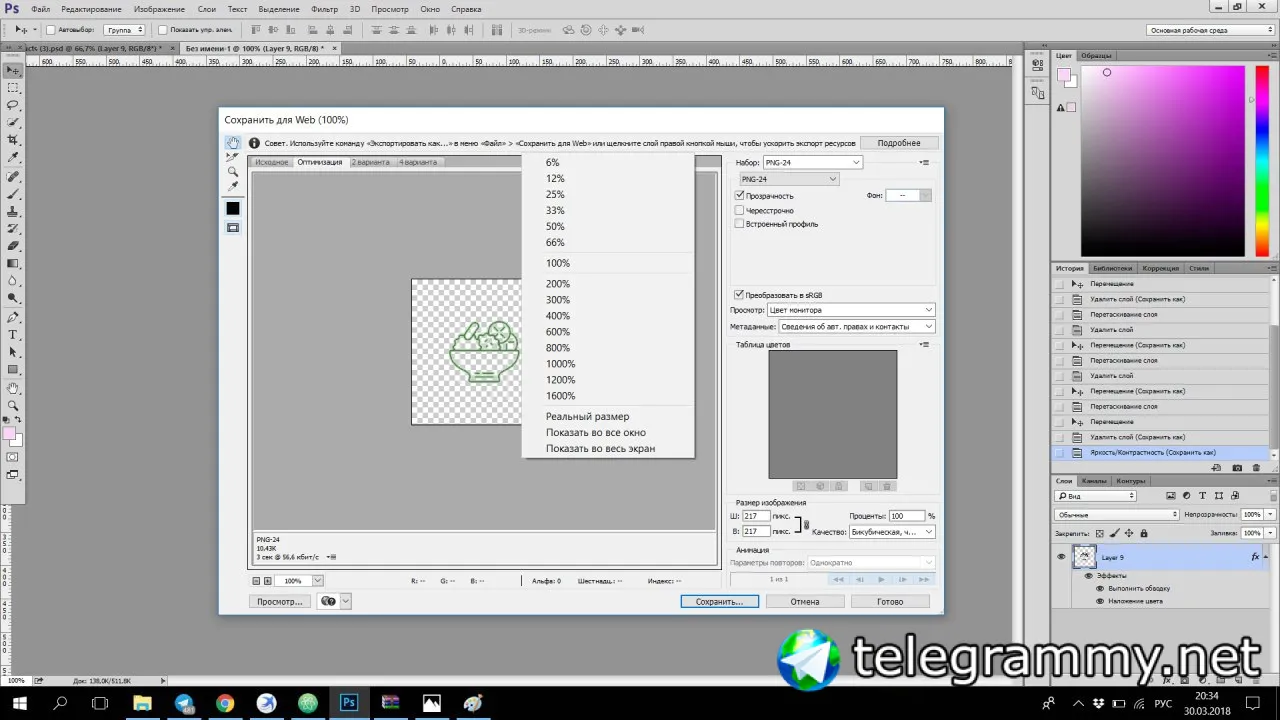The height and width of the screenshot is (720, 1280).
Task: Toggle Преобразовать в sRGB checkbox
Action: 740,295
